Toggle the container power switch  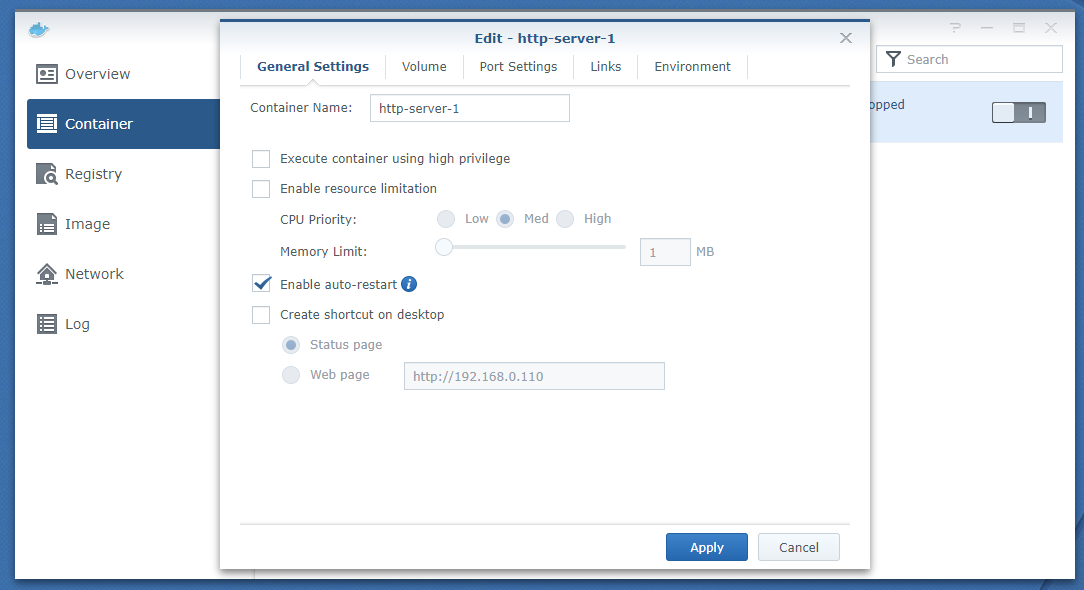(x=1018, y=112)
